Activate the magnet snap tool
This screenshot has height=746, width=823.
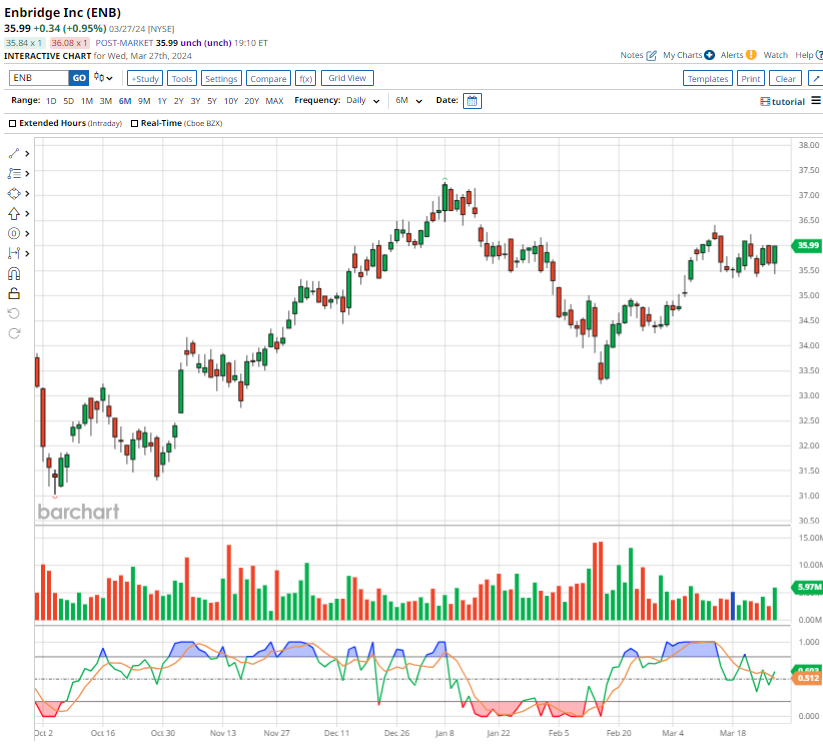click(x=14, y=273)
